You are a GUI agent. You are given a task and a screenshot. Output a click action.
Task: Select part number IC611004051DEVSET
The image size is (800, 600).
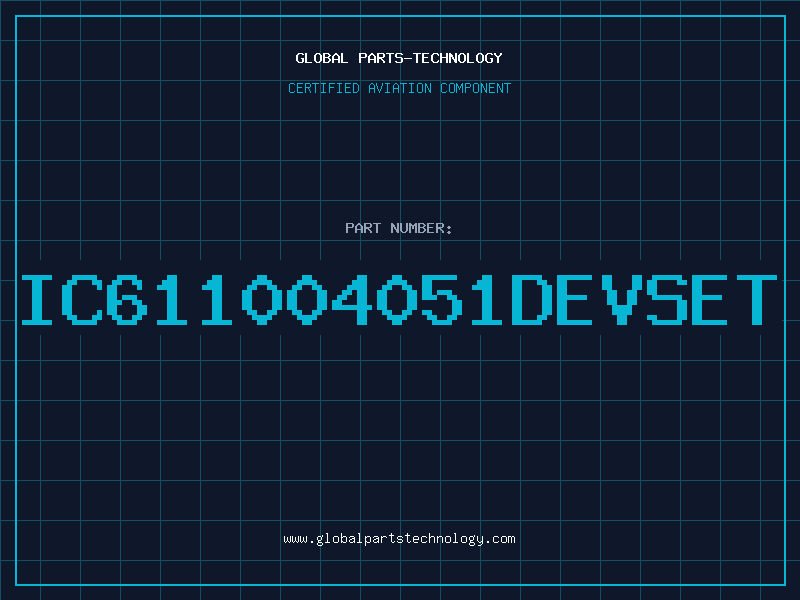[x=399, y=299]
